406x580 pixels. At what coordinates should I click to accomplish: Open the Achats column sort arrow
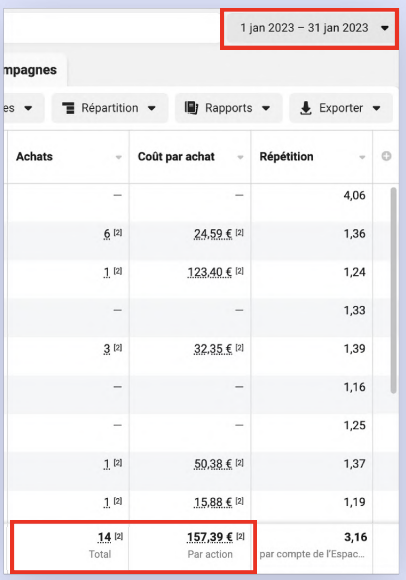pos(118,157)
